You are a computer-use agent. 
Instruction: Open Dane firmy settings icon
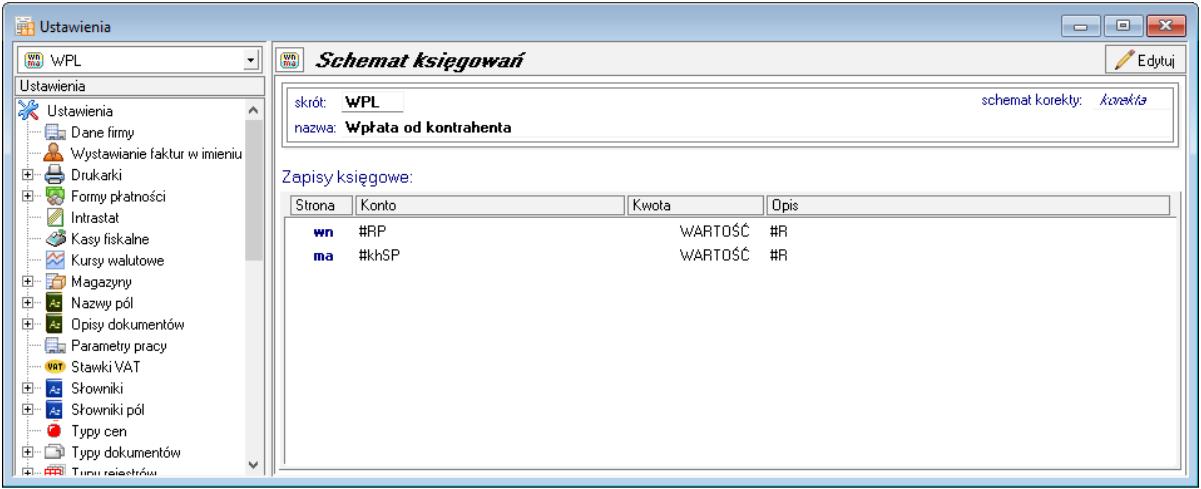pos(54,133)
